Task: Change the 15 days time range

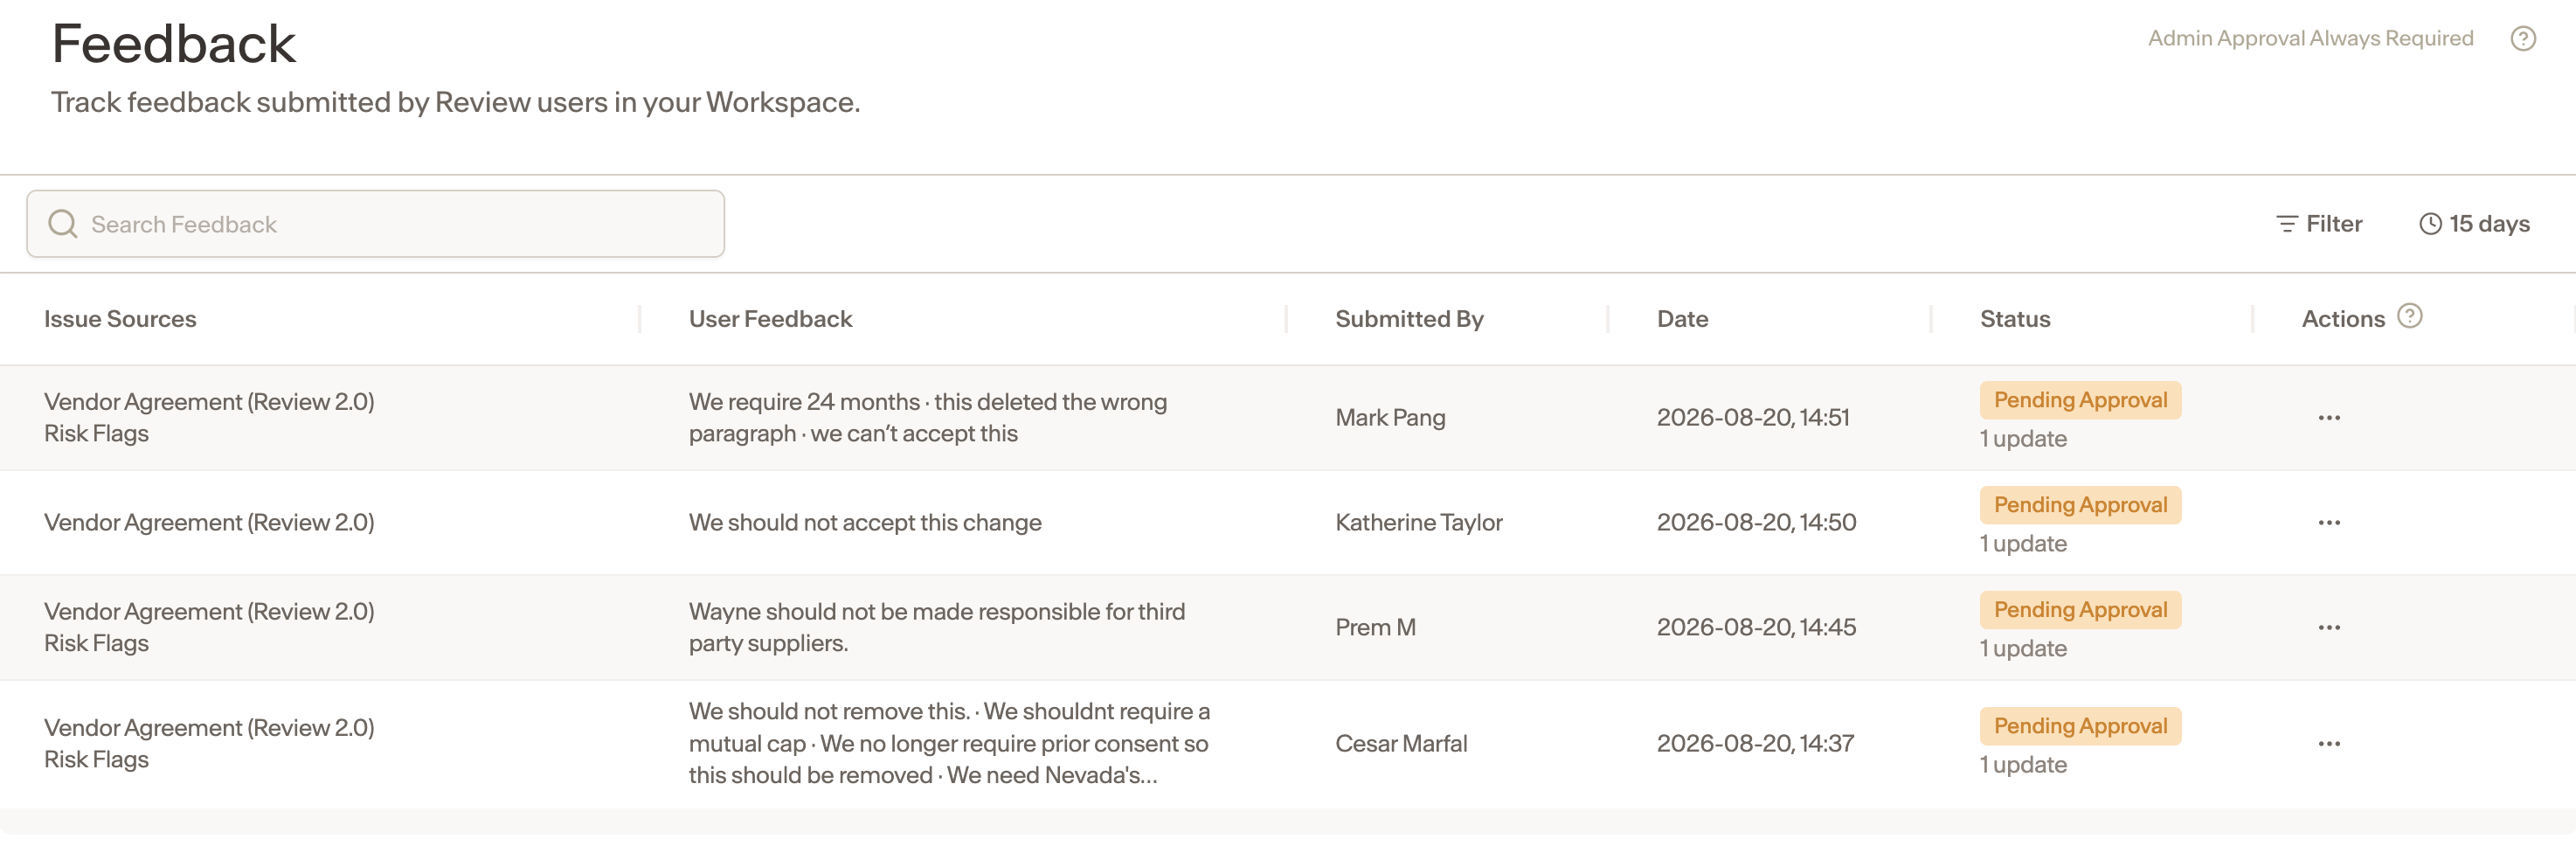Action: point(2474,224)
